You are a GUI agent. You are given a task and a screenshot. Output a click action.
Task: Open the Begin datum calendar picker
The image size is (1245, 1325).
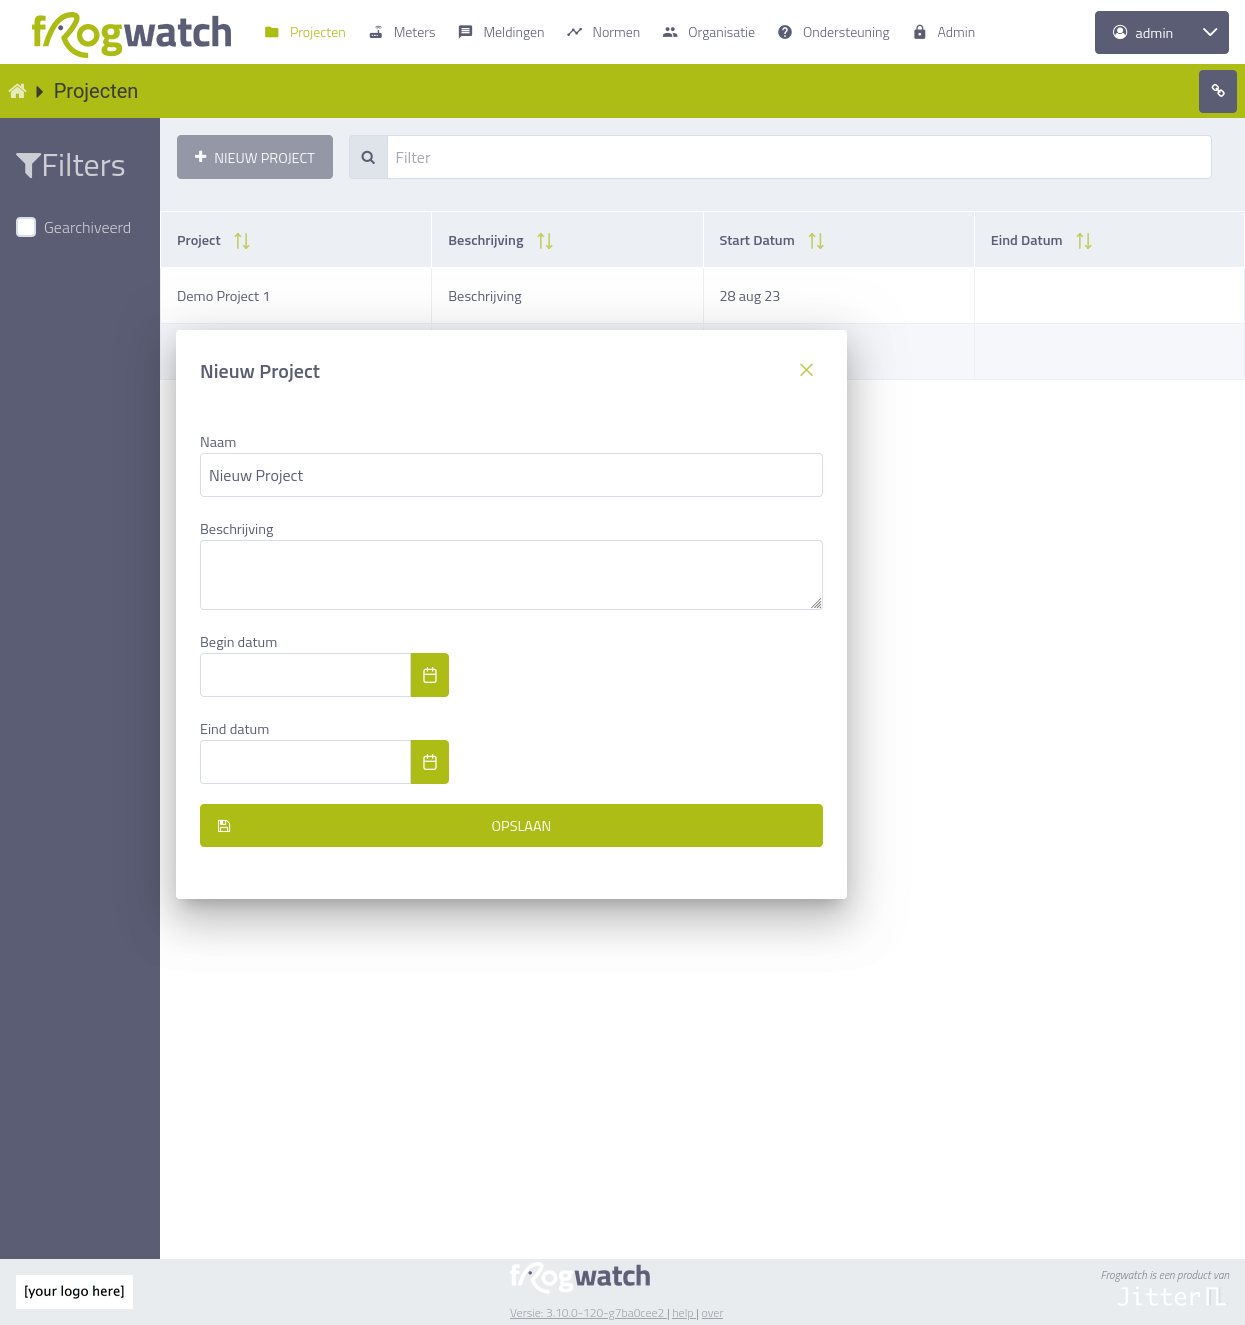click(x=430, y=675)
